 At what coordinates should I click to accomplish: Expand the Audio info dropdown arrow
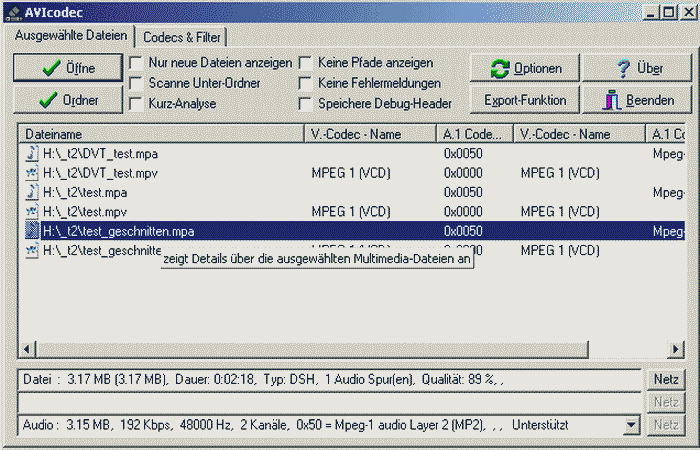(x=629, y=425)
